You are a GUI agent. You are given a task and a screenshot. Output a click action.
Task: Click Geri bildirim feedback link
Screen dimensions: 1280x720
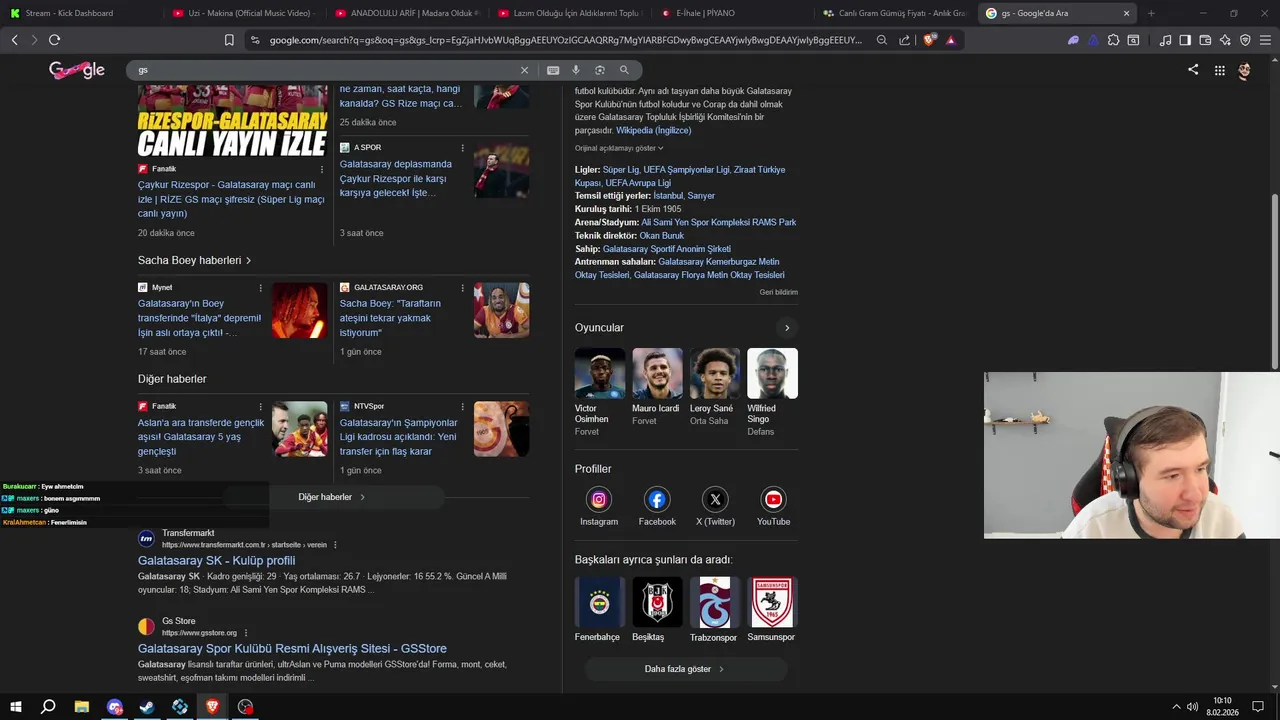779,292
